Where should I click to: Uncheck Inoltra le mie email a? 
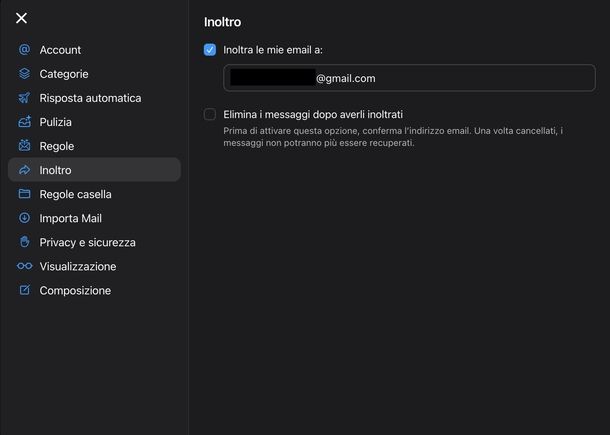click(x=210, y=50)
